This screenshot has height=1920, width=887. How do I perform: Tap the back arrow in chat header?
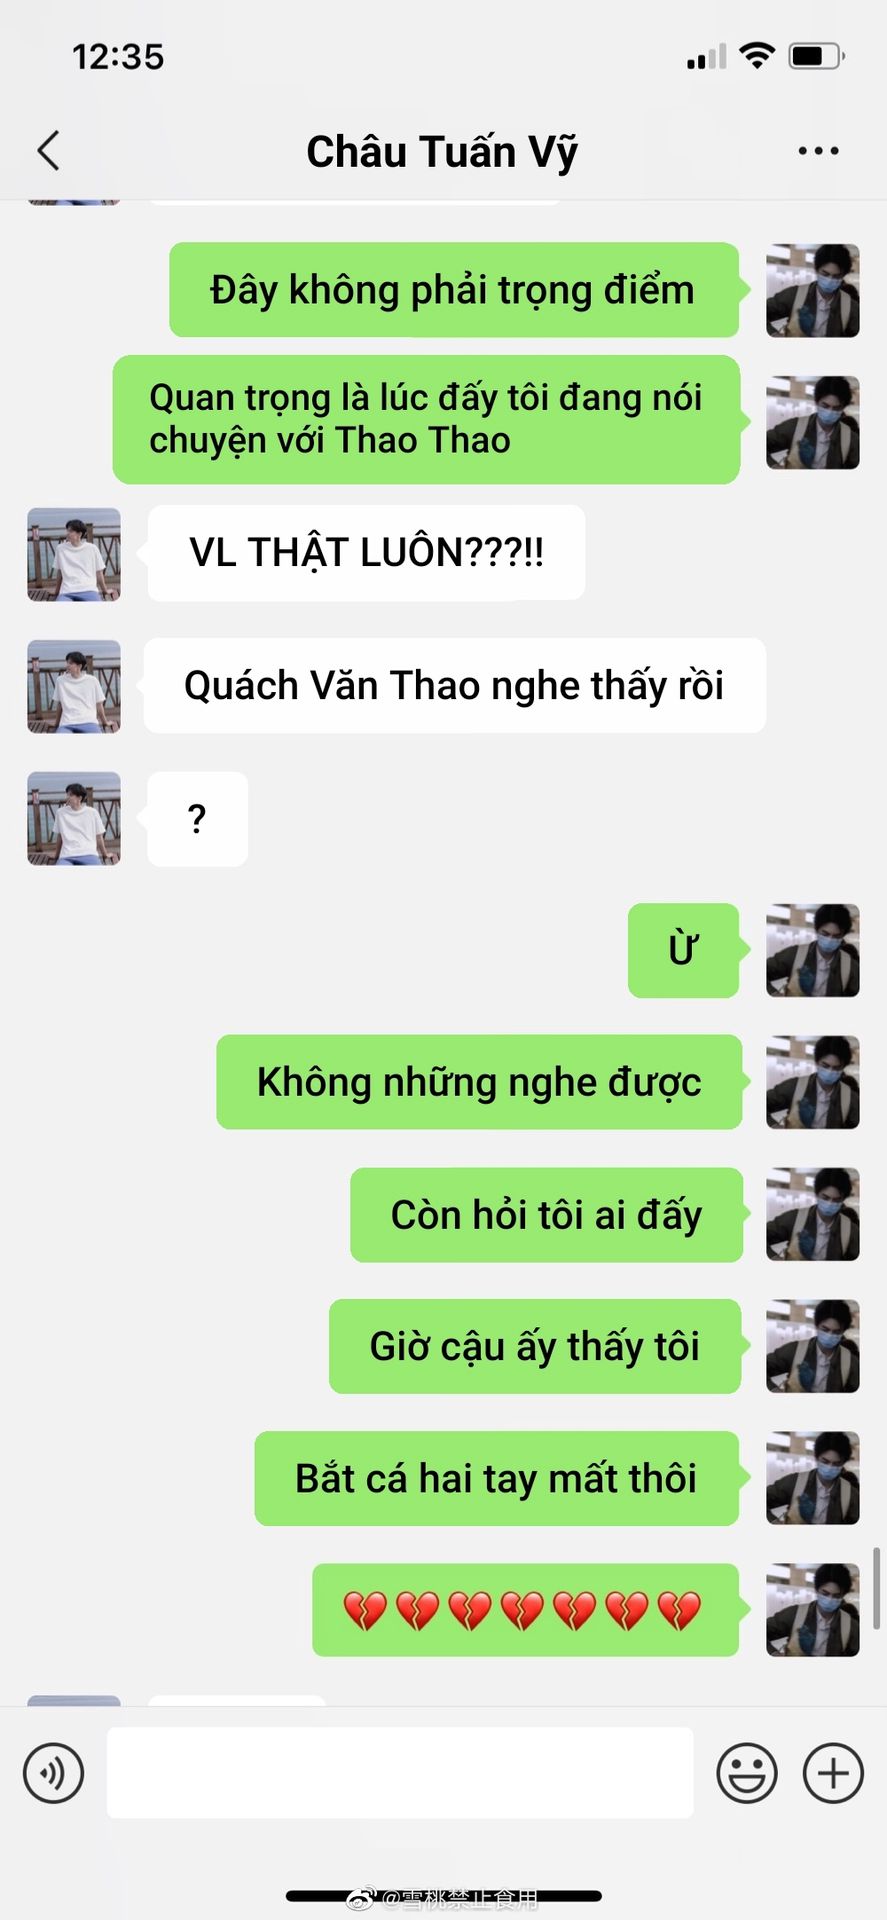click(x=48, y=151)
